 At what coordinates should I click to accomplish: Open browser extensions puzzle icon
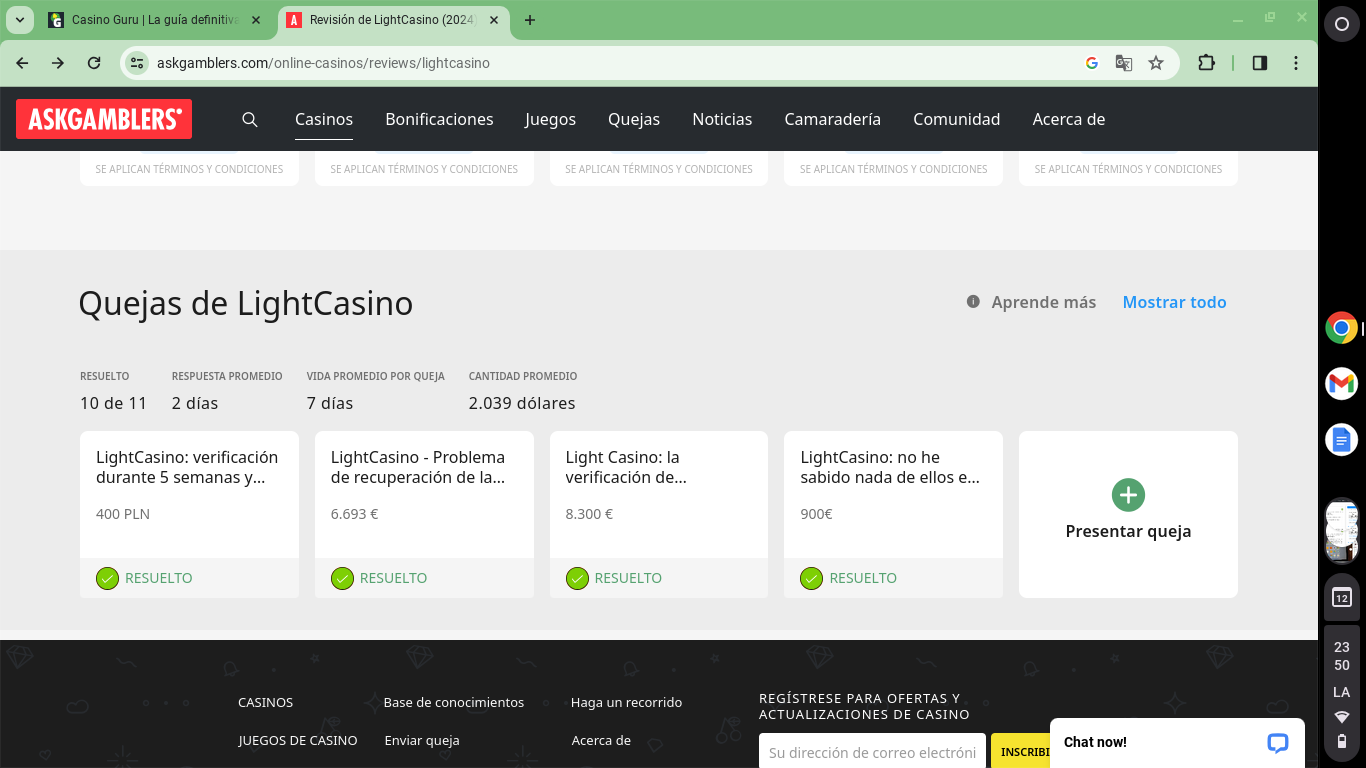click(1206, 63)
